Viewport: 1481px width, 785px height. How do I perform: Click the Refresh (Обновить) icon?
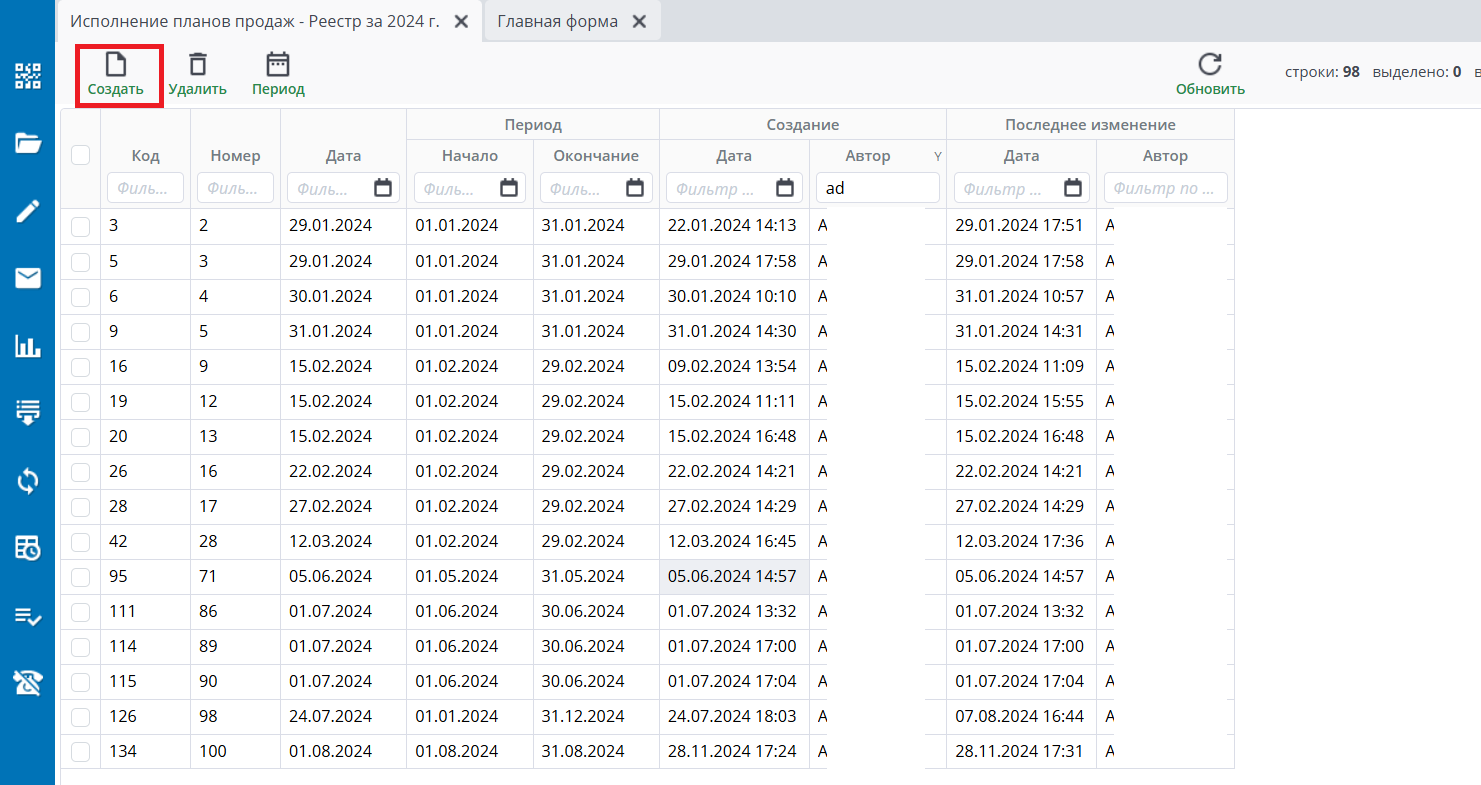(1210, 66)
